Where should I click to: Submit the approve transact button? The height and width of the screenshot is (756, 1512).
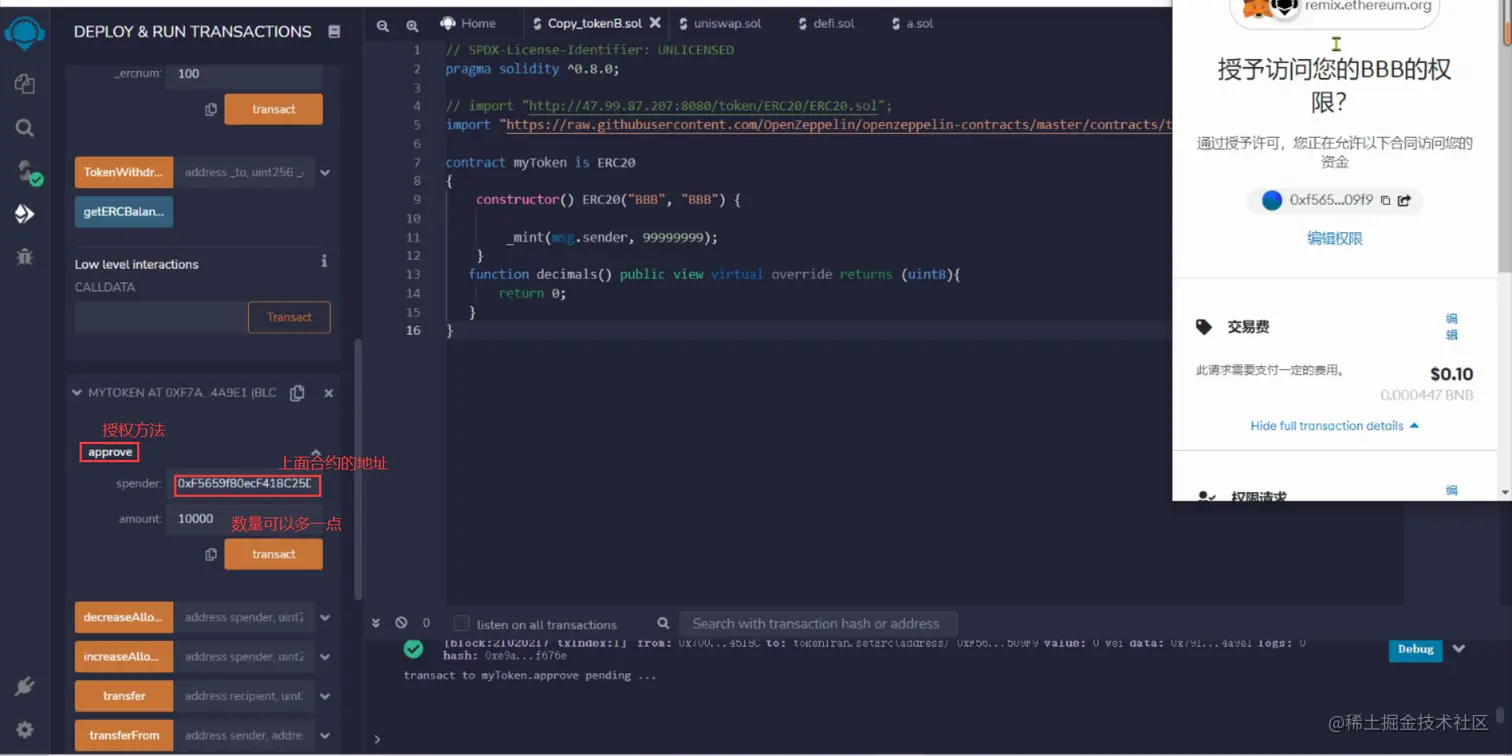point(273,554)
